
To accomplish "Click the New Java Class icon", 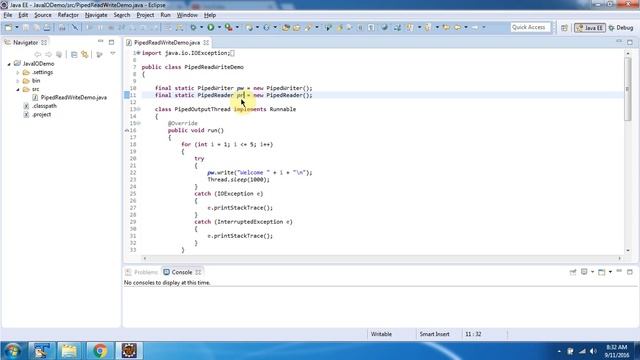I will pyautogui.click(x=266, y=27).
